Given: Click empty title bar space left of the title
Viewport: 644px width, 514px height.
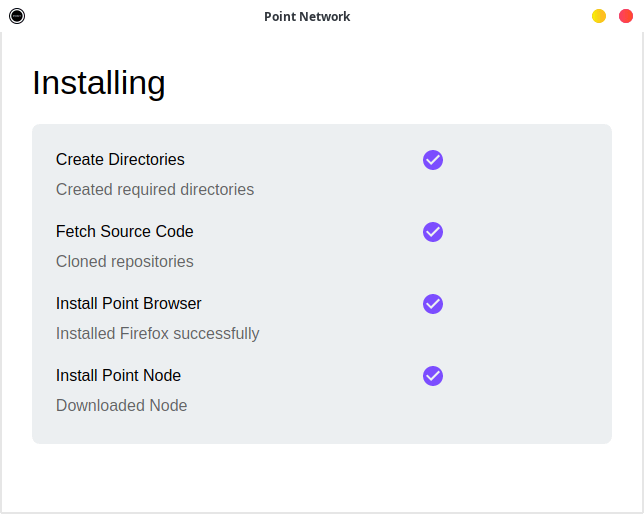Looking at the screenshot, I should [x=140, y=16].
